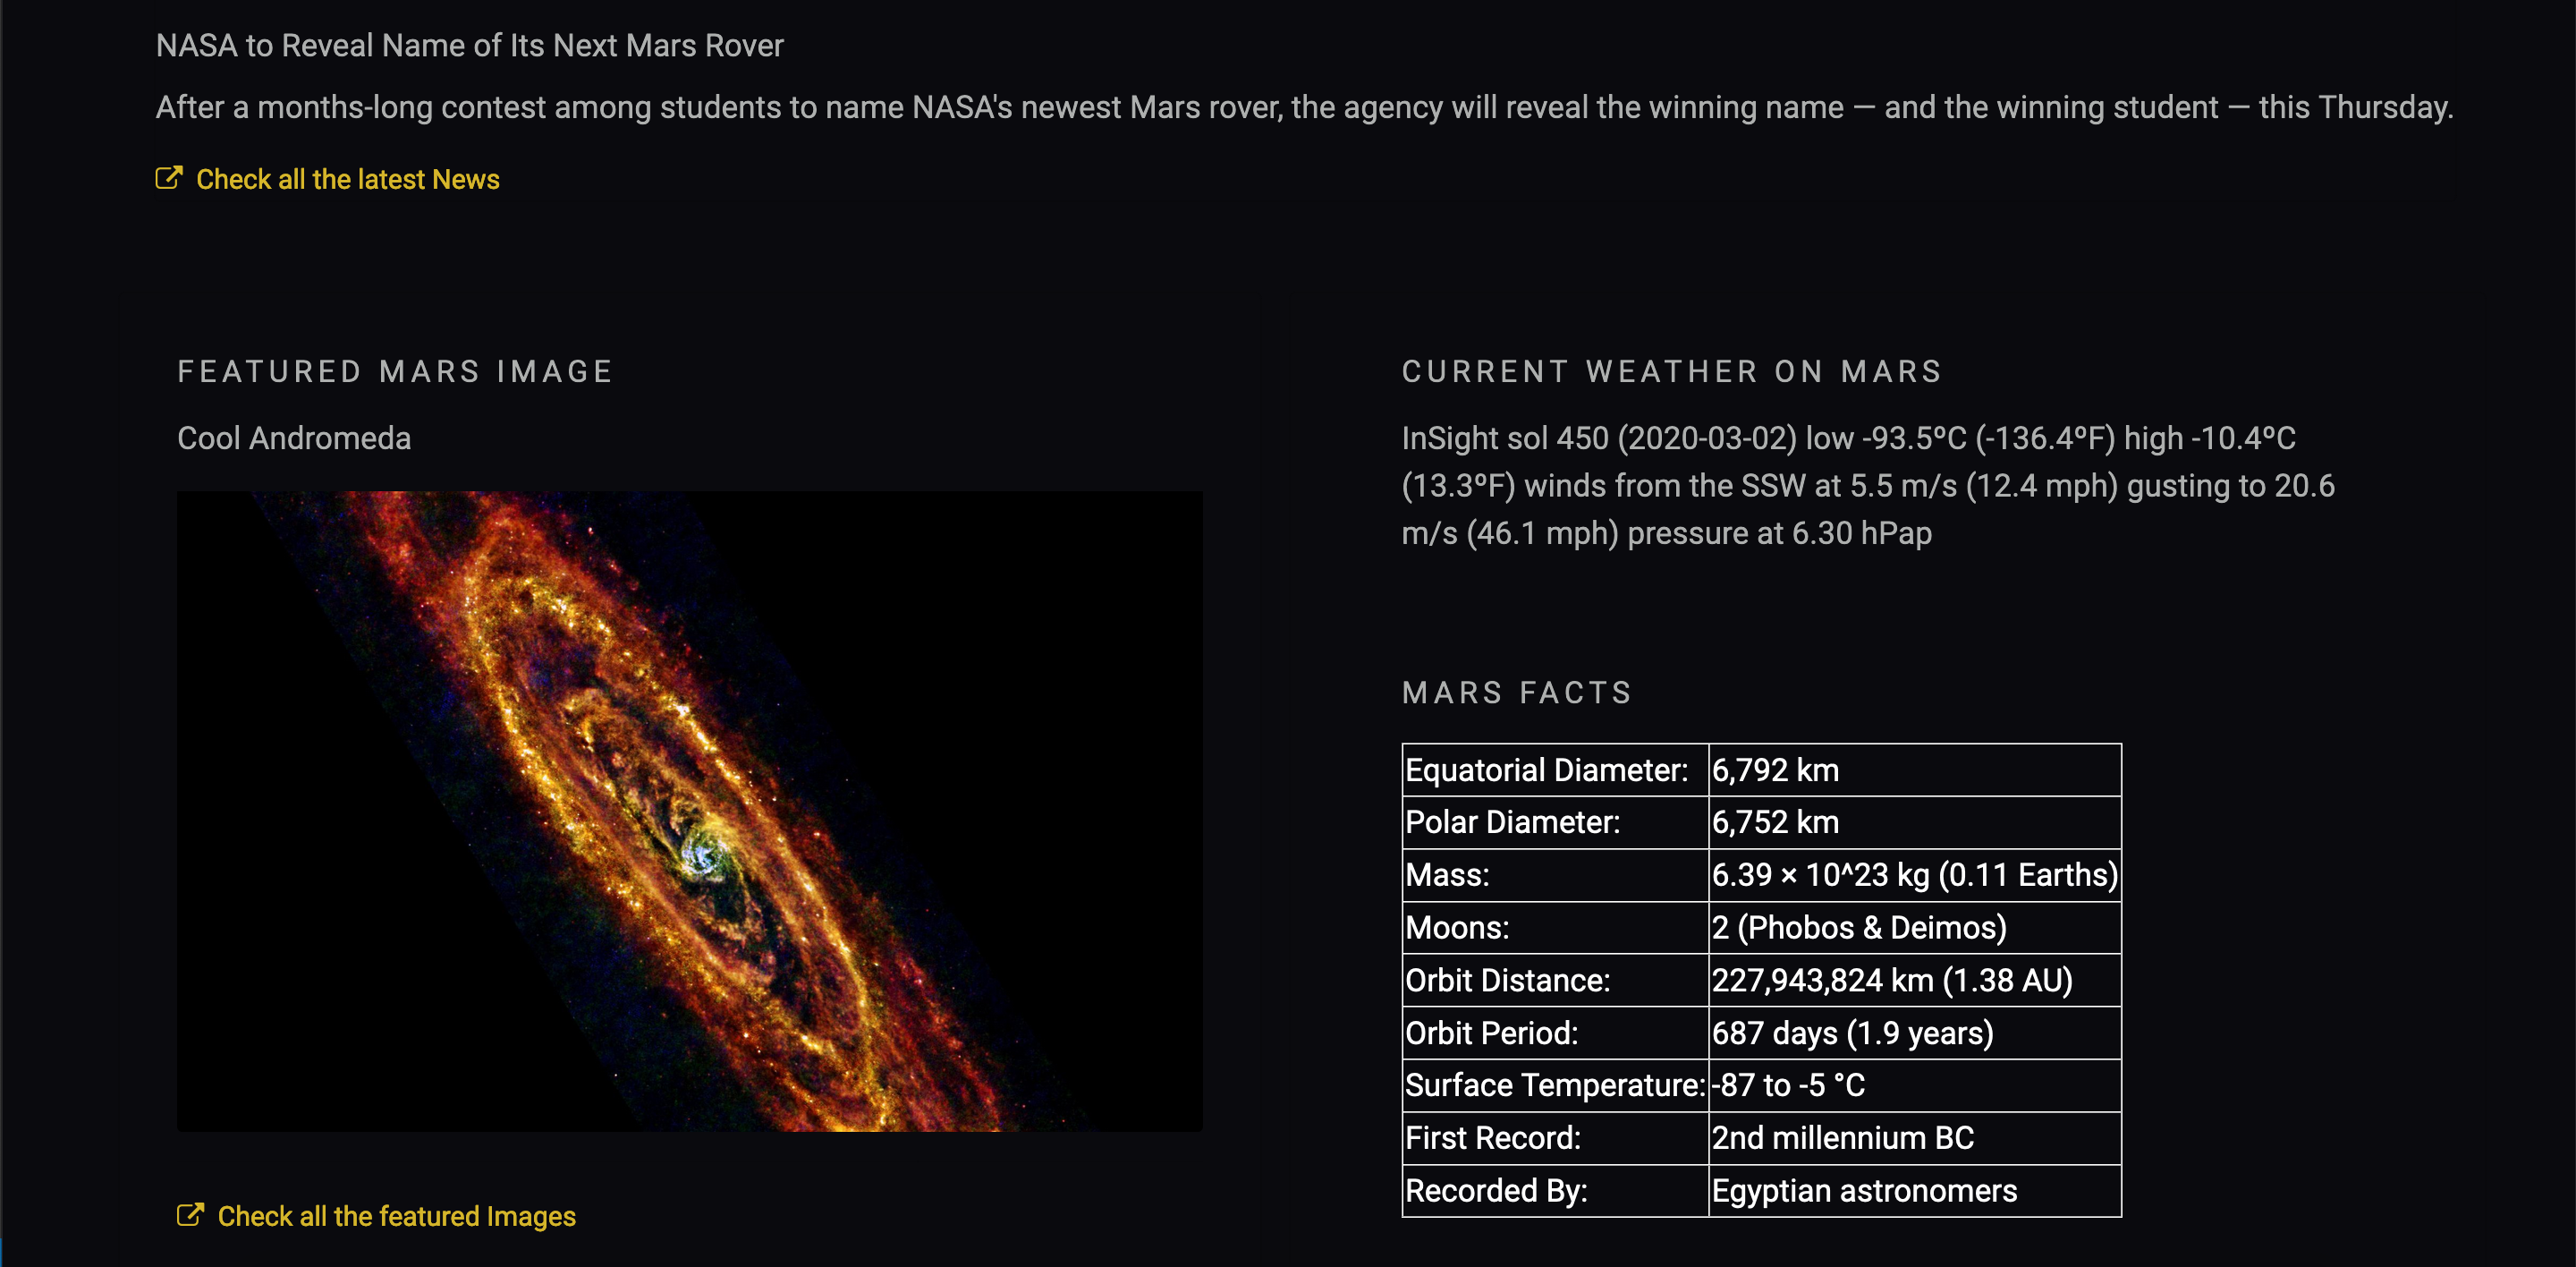Select the 'Equatorial Diameter:' table cell
This screenshot has width=2576, height=1267.
[1555, 770]
